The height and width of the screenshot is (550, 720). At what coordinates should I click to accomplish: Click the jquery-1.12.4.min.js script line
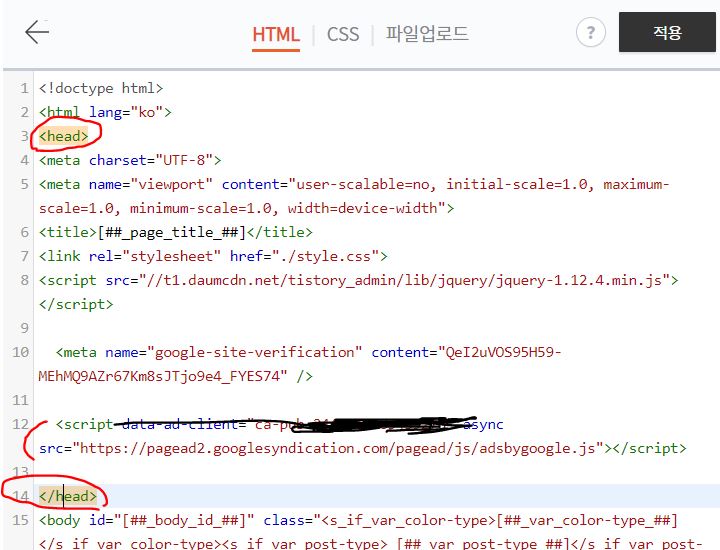click(x=359, y=280)
